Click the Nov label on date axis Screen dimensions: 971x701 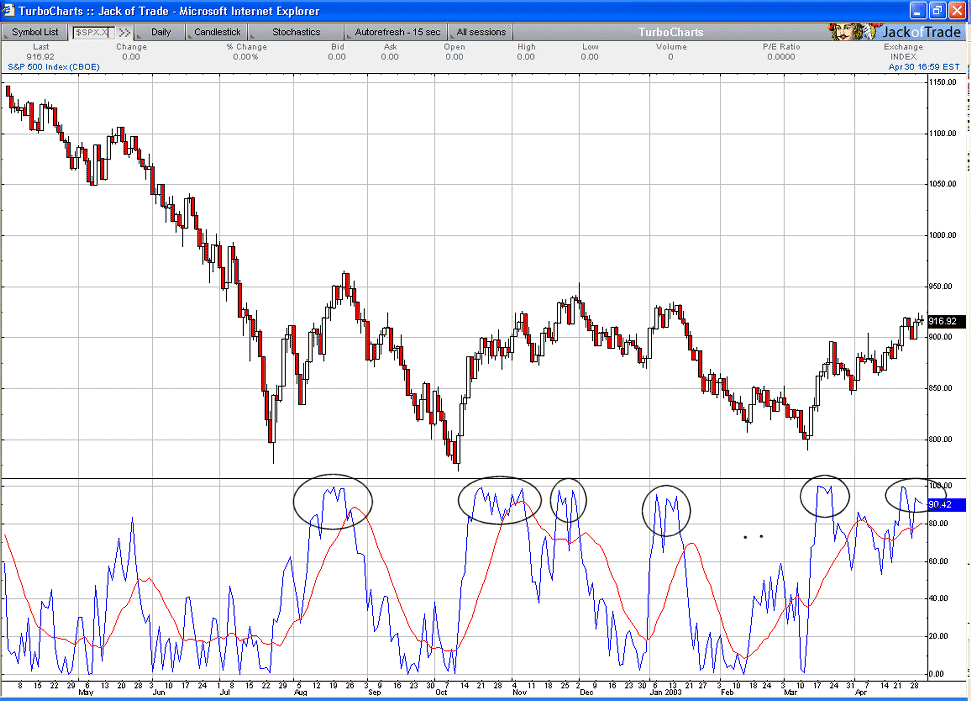pyautogui.click(x=519, y=692)
